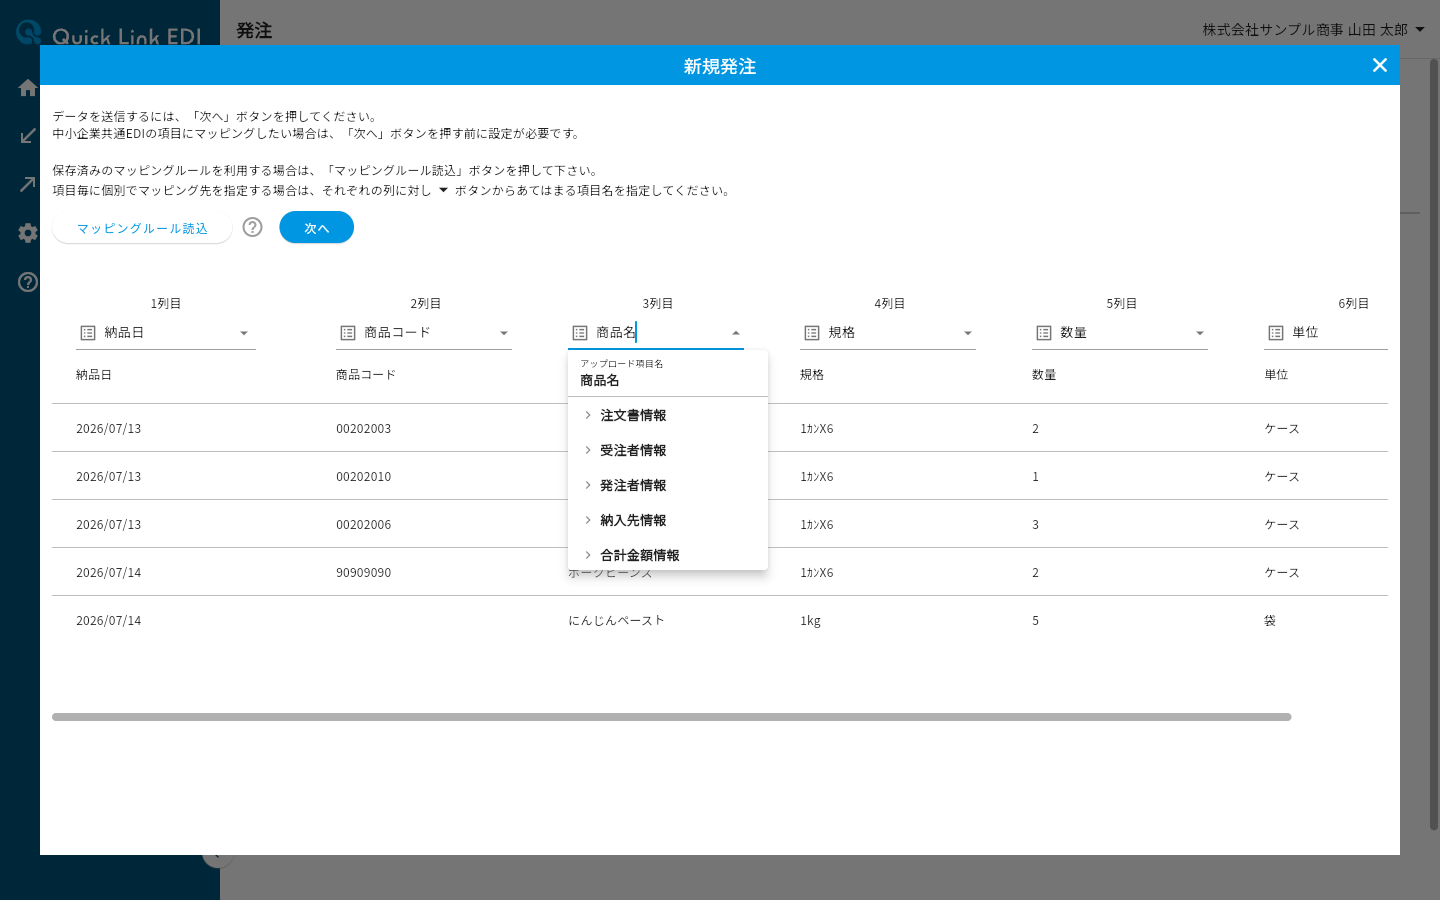Open the 納品日 mapping dropdown arrow
Image resolution: width=1440 pixels, height=900 pixels.
click(244, 333)
